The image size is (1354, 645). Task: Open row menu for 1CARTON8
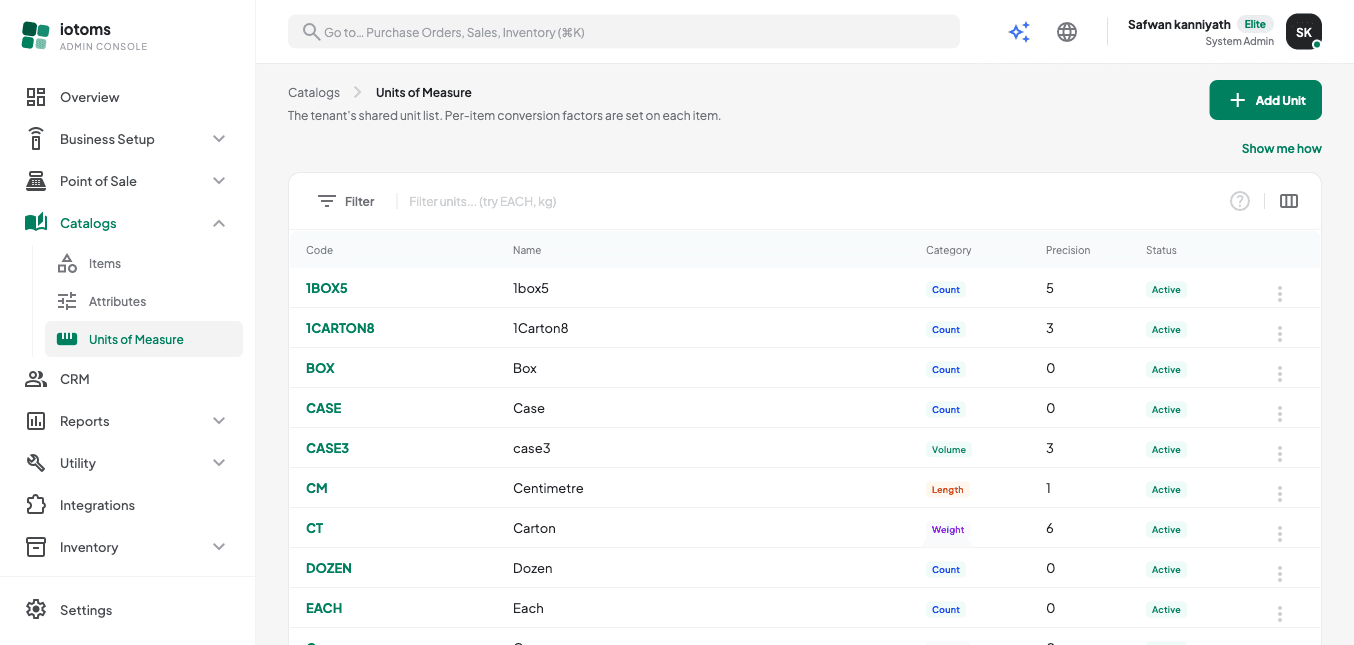click(1280, 333)
